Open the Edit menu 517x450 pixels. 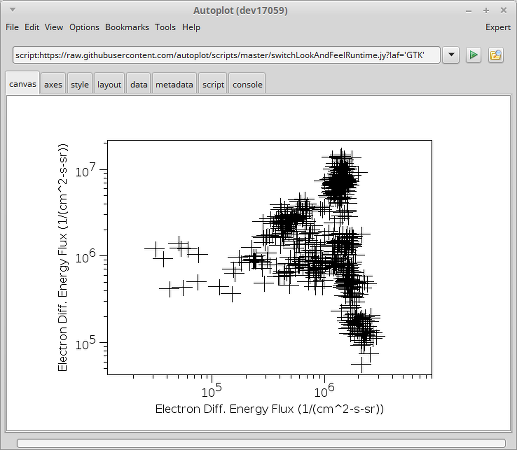coord(32,27)
